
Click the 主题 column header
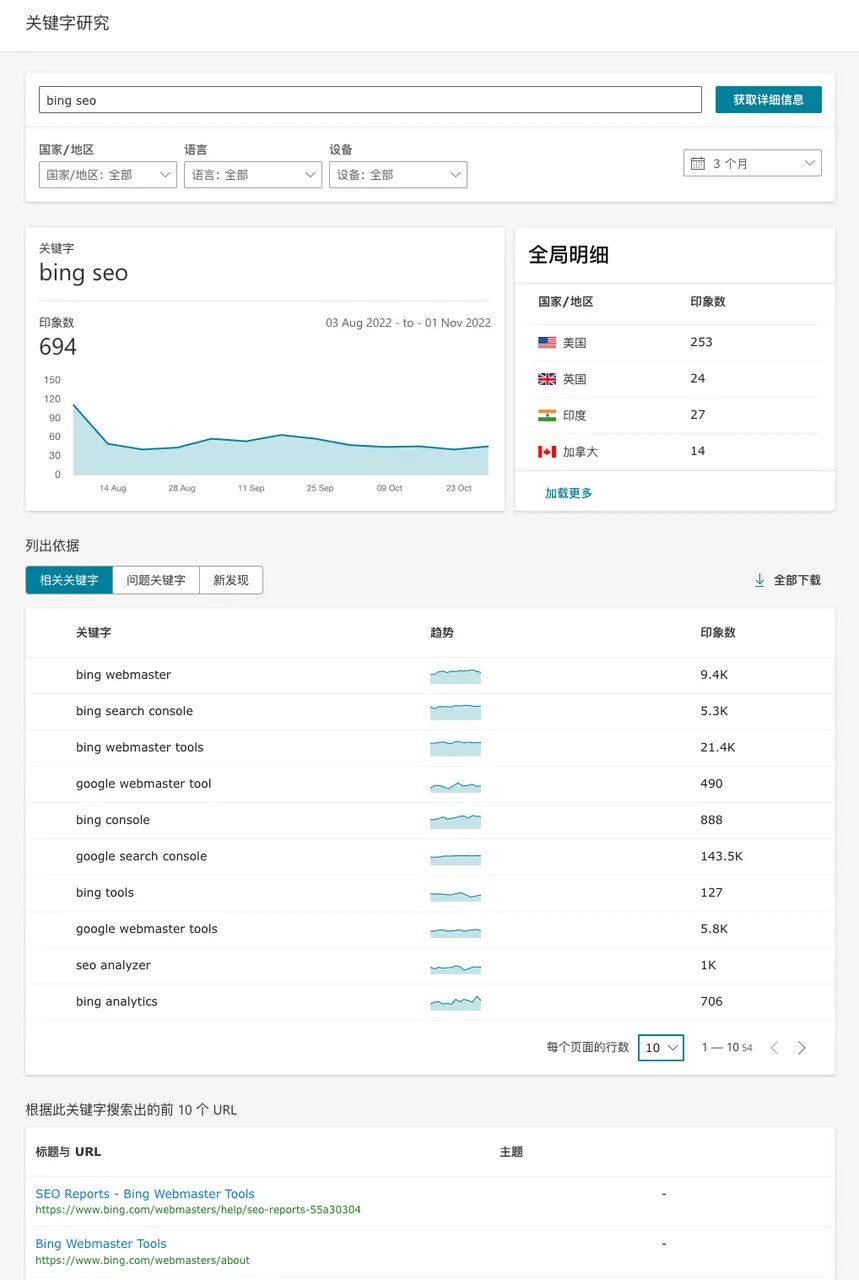(511, 1152)
